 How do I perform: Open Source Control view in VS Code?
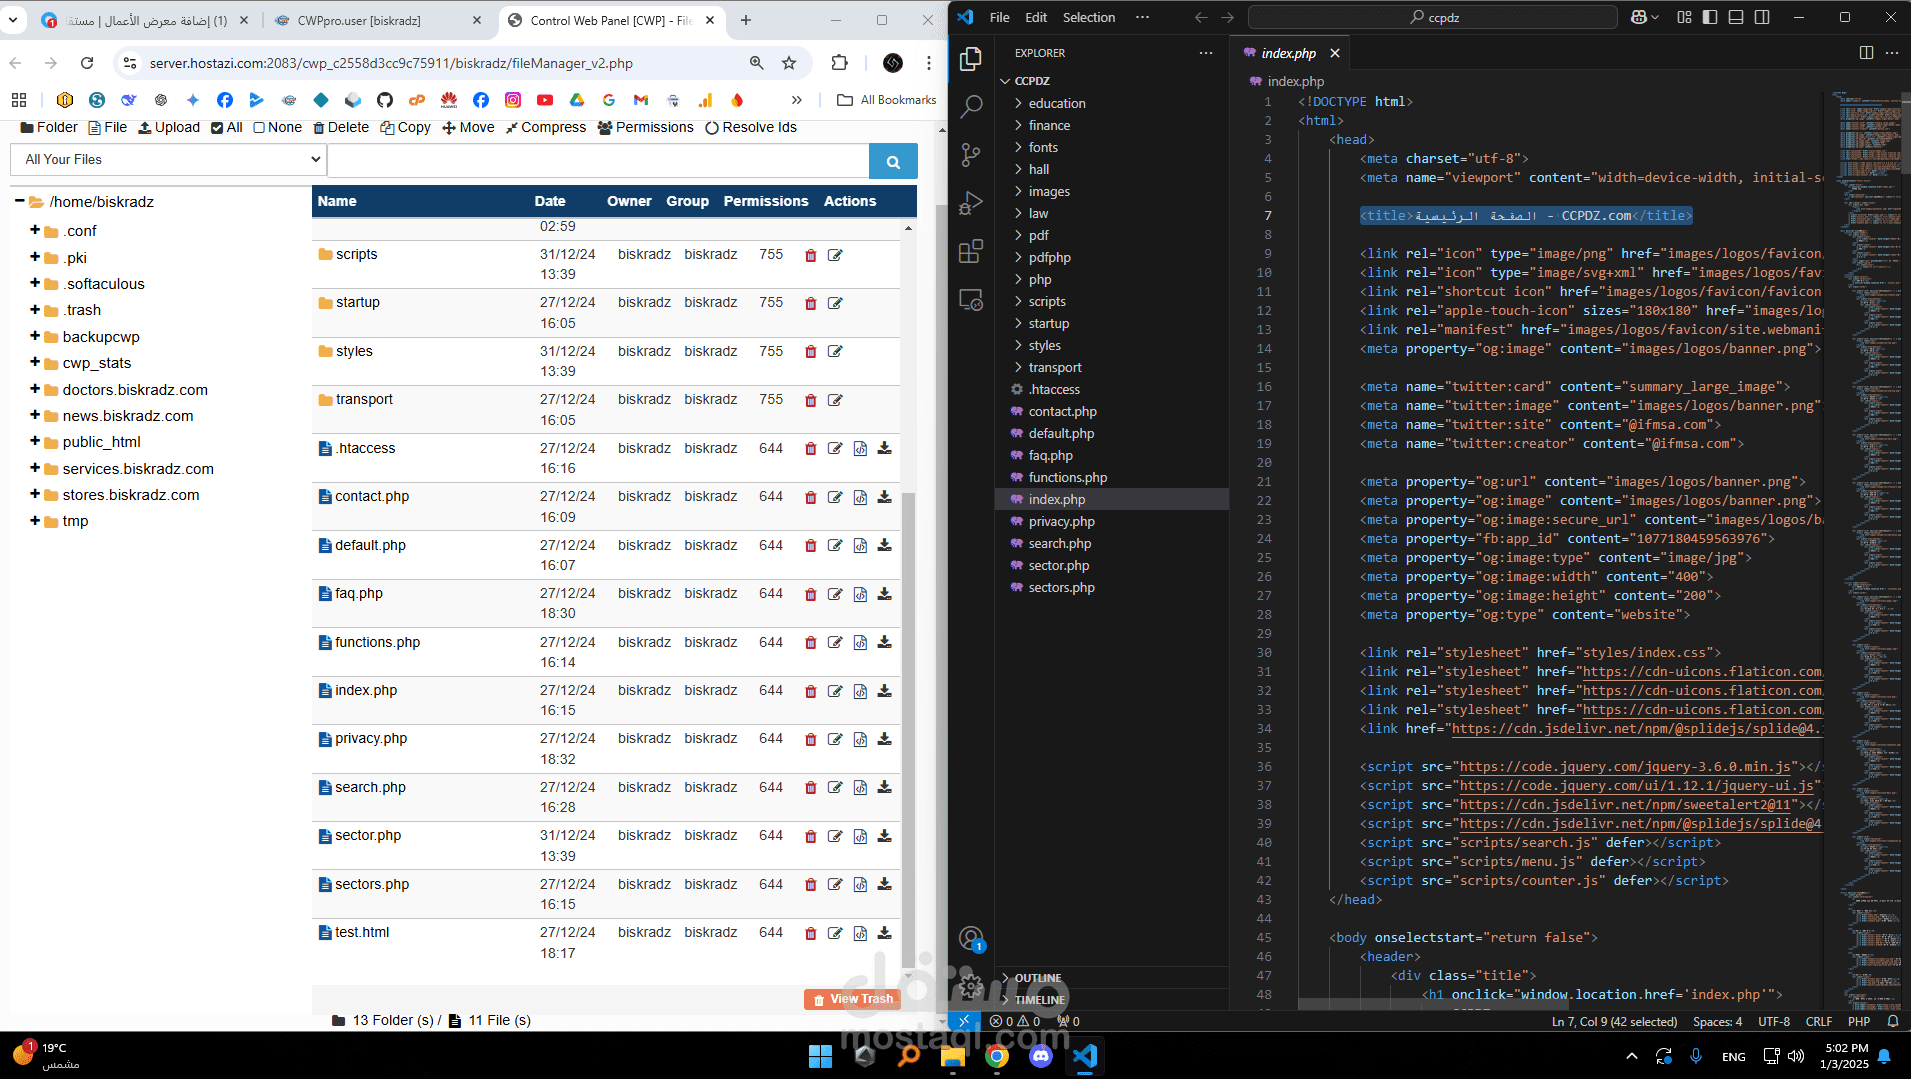click(970, 154)
